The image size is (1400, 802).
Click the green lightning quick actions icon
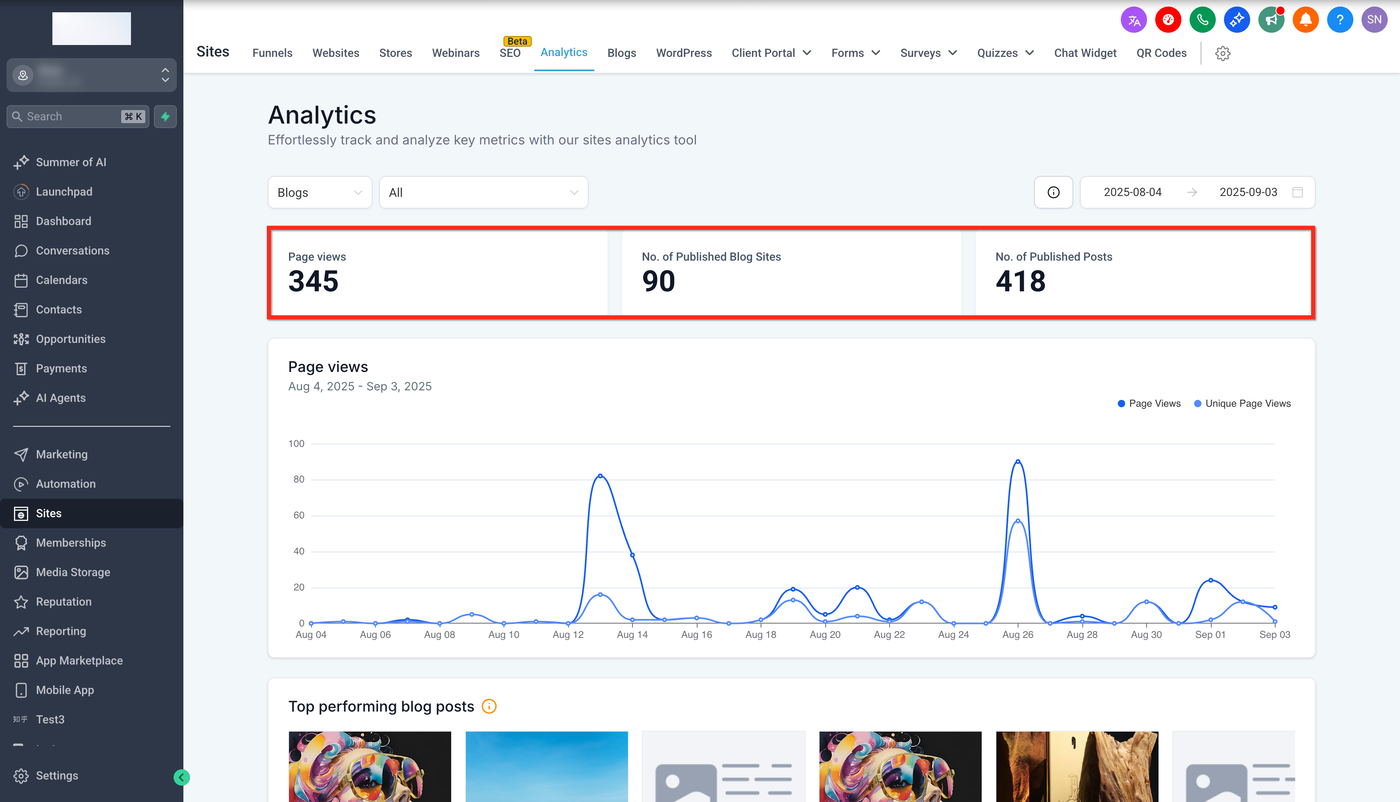165,116
